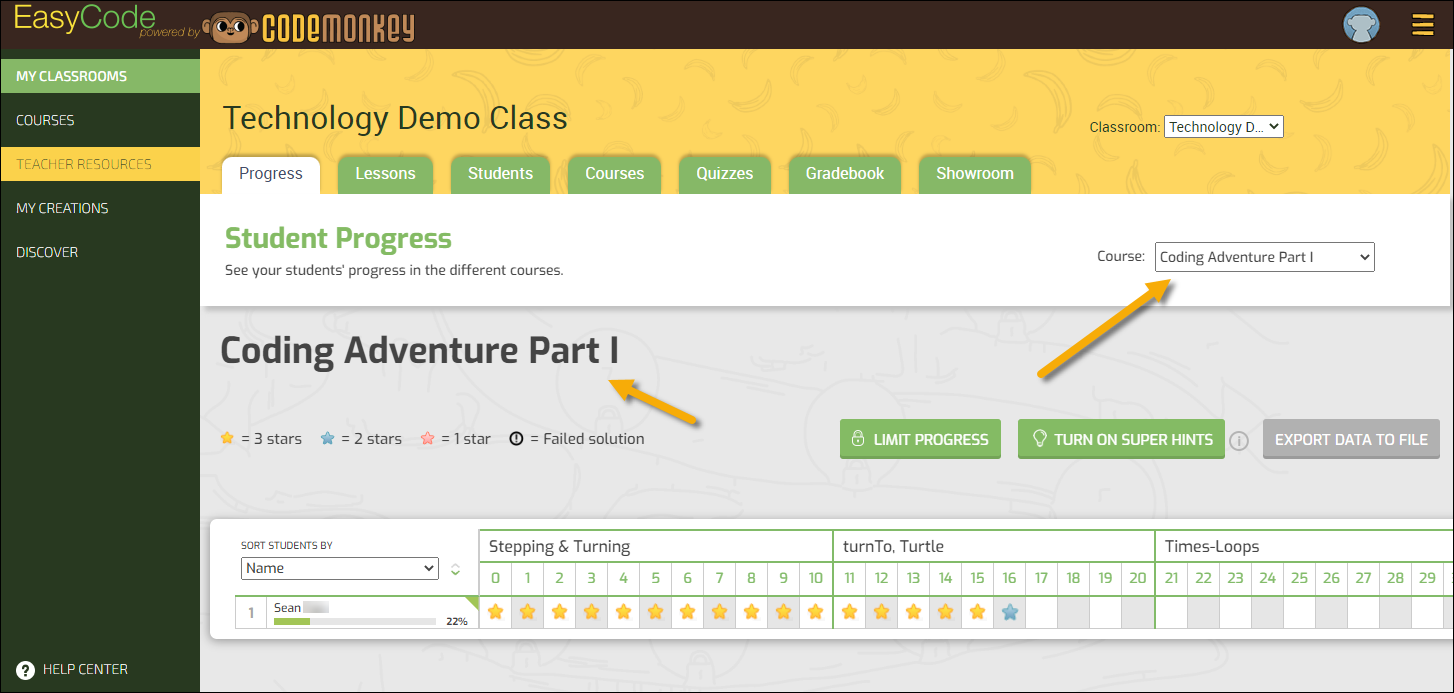Select level 16 under turnTo, Turtle
The width and height of the screenshot is (1454, 693).
tap(1009, 578)
